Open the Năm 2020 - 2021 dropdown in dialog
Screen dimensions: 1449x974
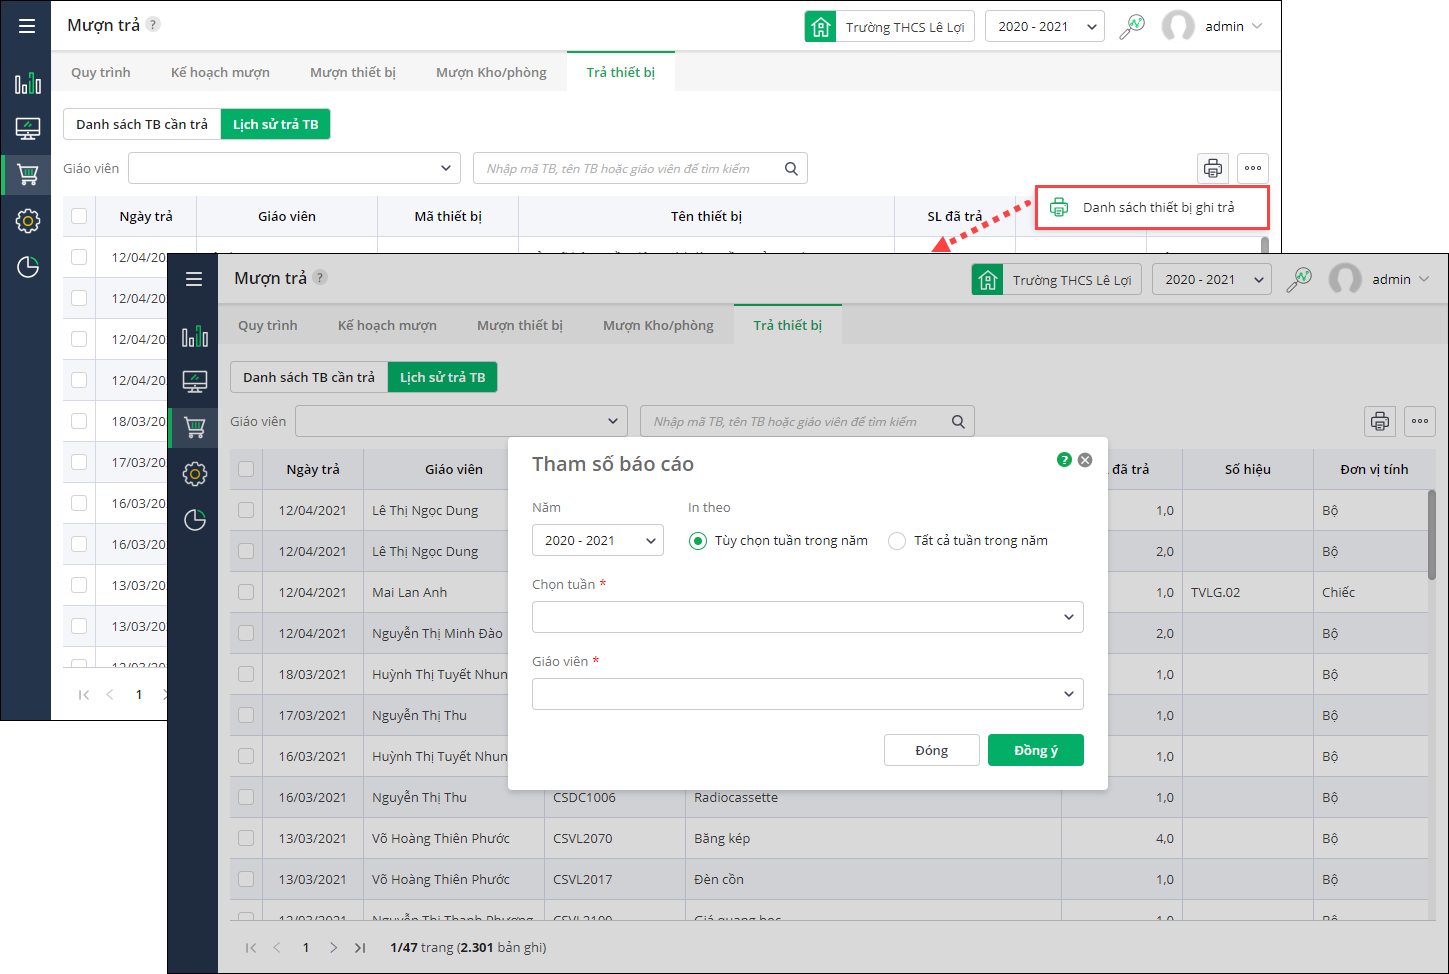coord(597,541)
